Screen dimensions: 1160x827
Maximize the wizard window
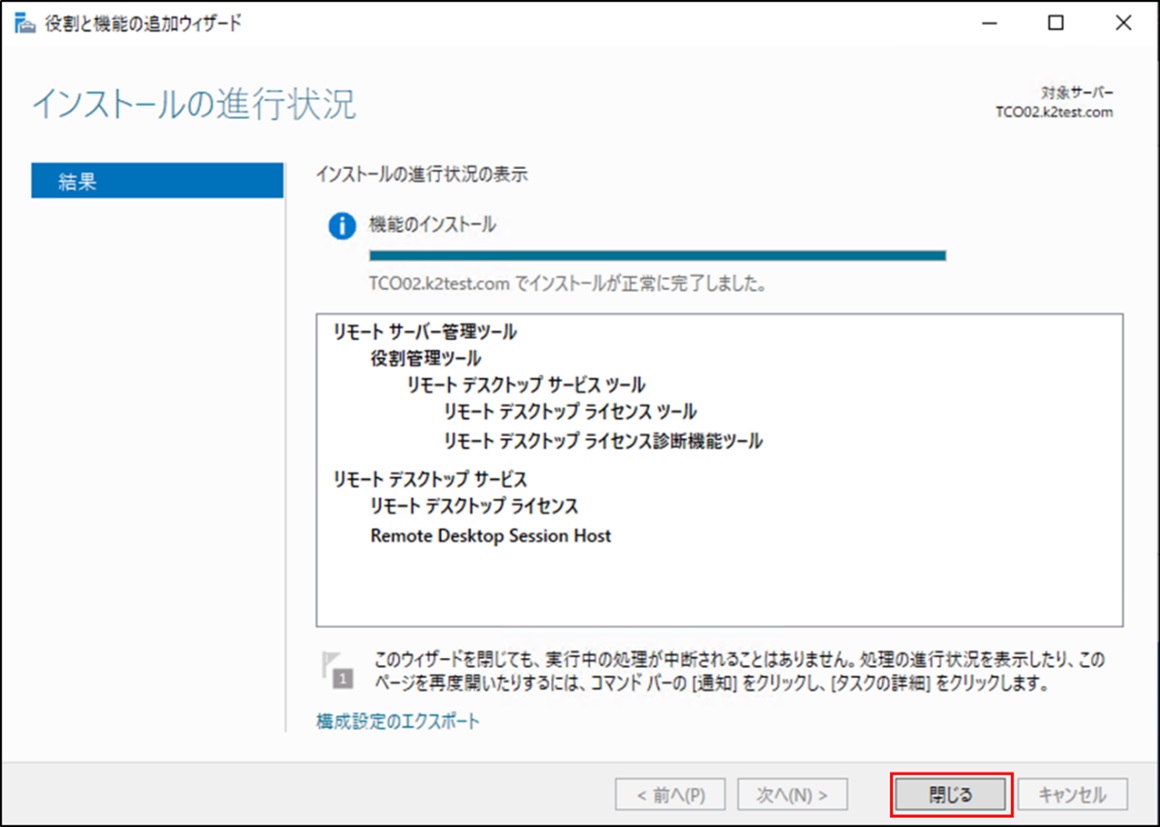pyautogui.click(x=1055, y=24)
